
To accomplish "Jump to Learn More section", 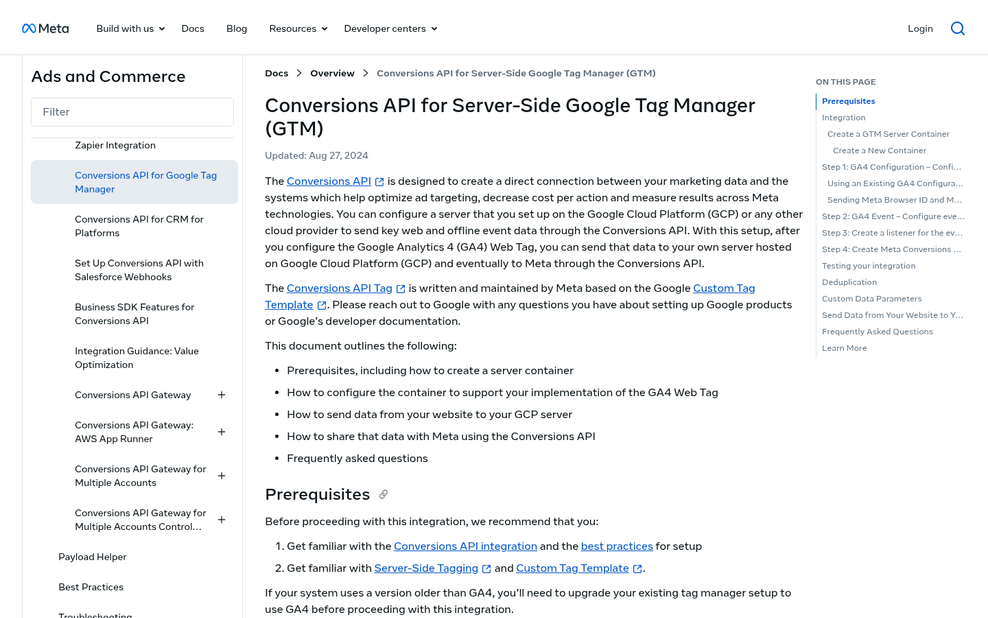I will point(844,348).
